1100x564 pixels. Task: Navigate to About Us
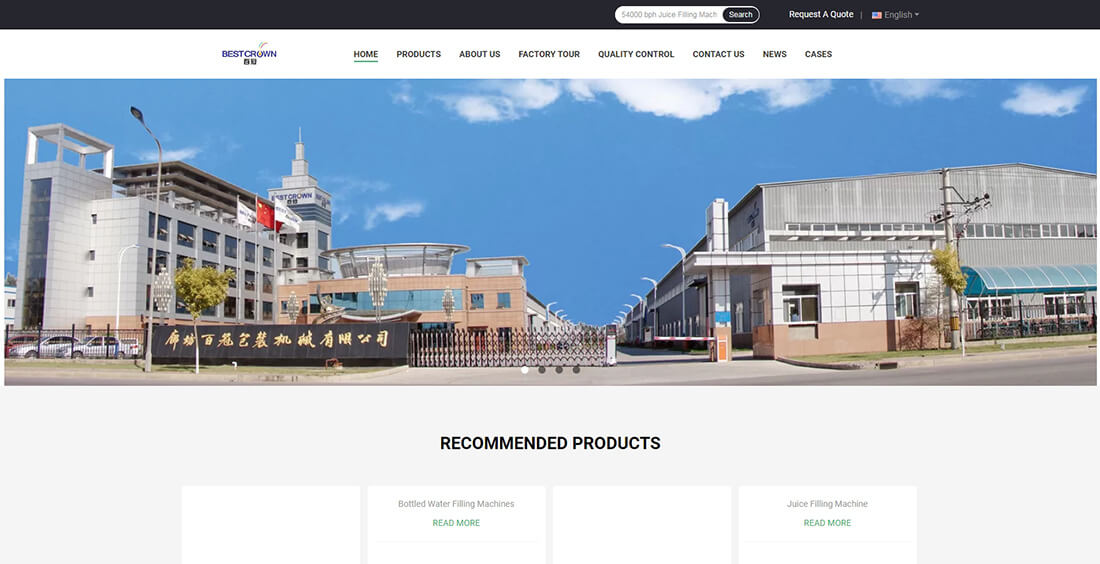[480, 54]
